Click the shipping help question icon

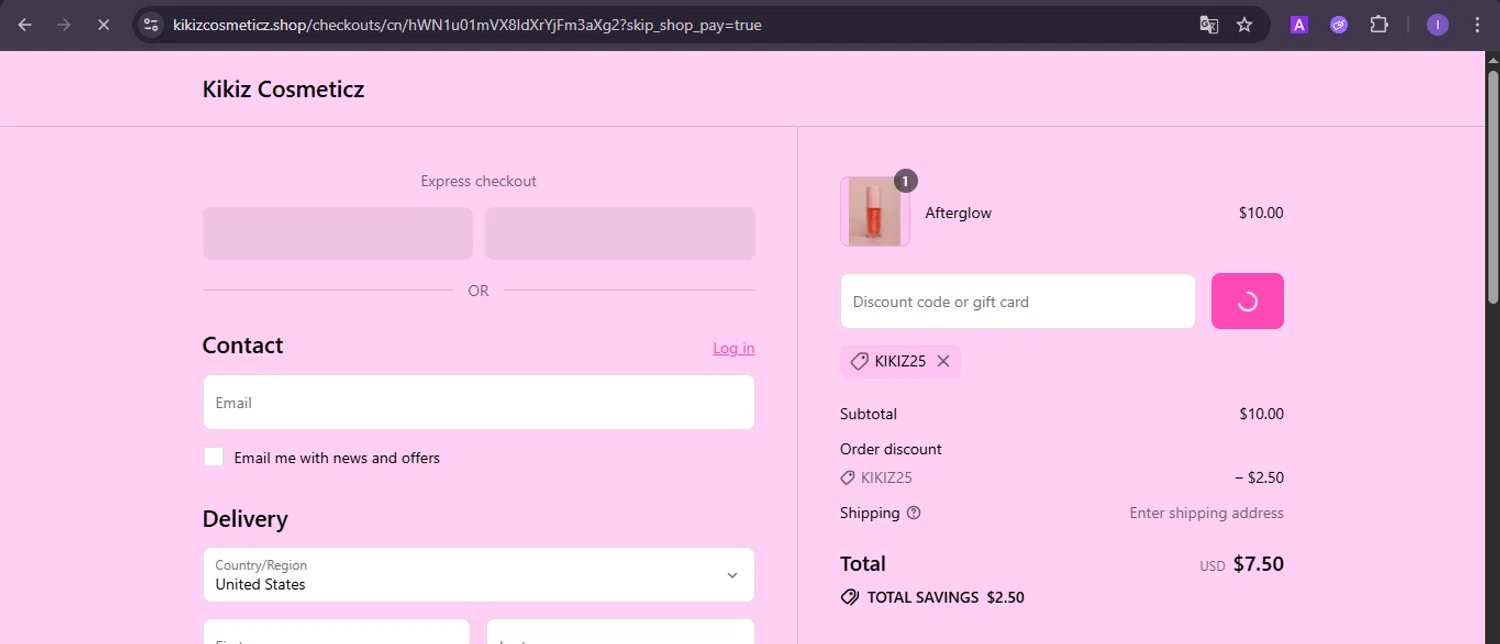pos(913,513)
